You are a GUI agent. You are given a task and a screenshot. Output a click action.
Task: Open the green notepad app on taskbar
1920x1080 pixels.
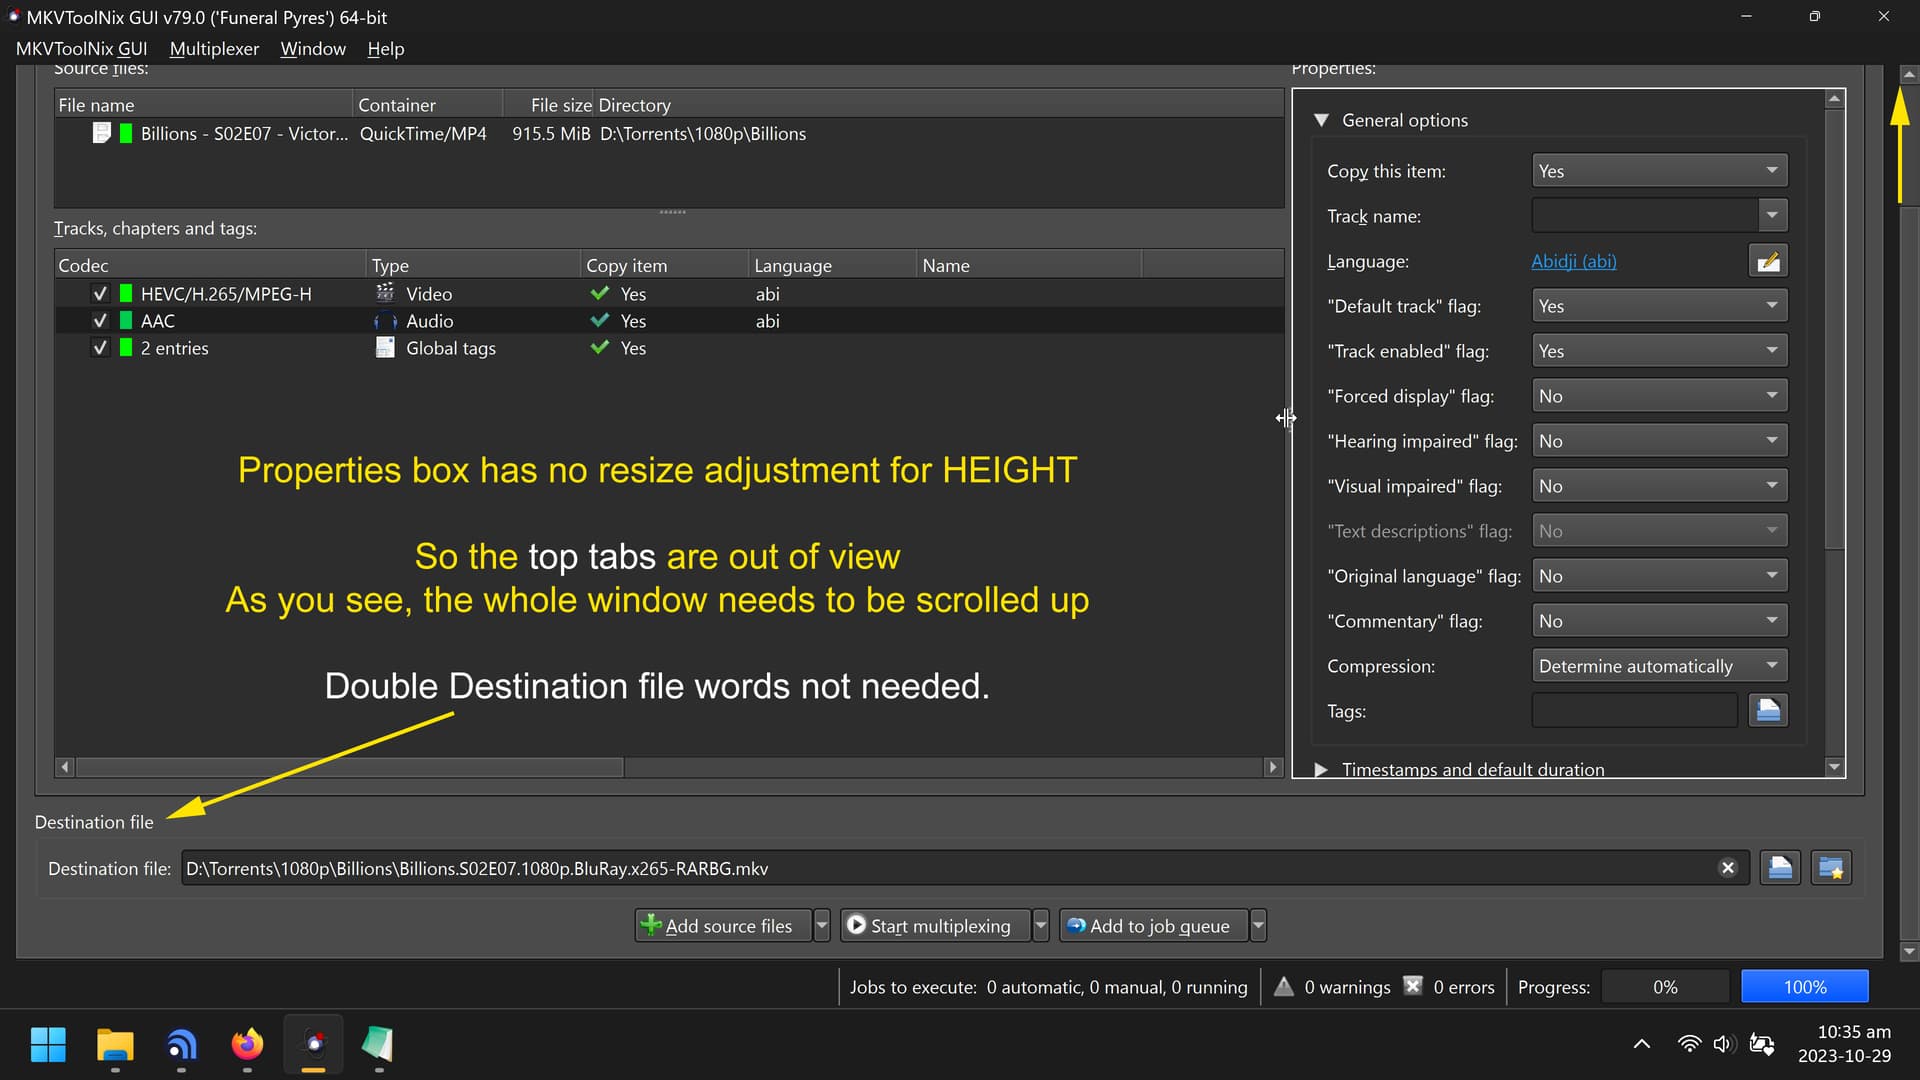378,1044
